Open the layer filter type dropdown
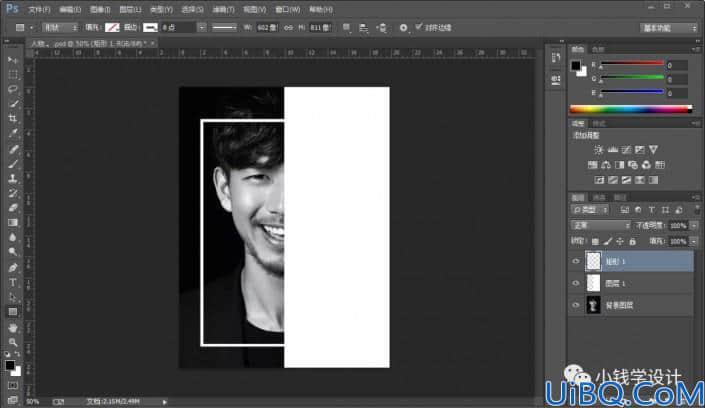 click(590, 210)
